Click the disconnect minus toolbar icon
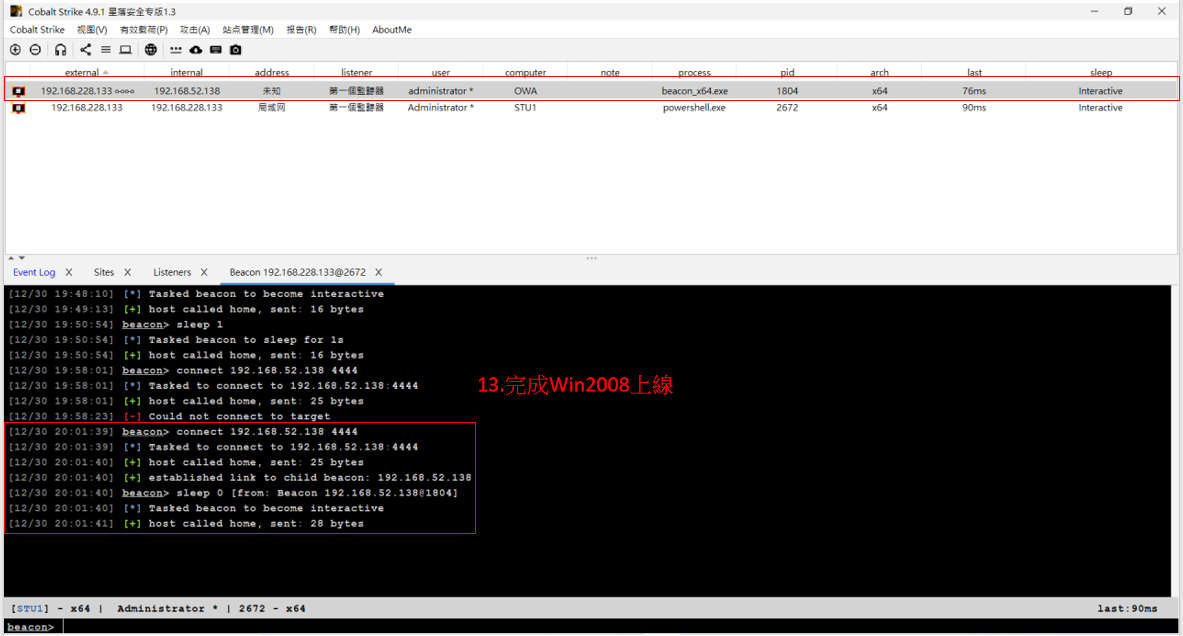Screen dimensions: 1183x636 point(35,50)
